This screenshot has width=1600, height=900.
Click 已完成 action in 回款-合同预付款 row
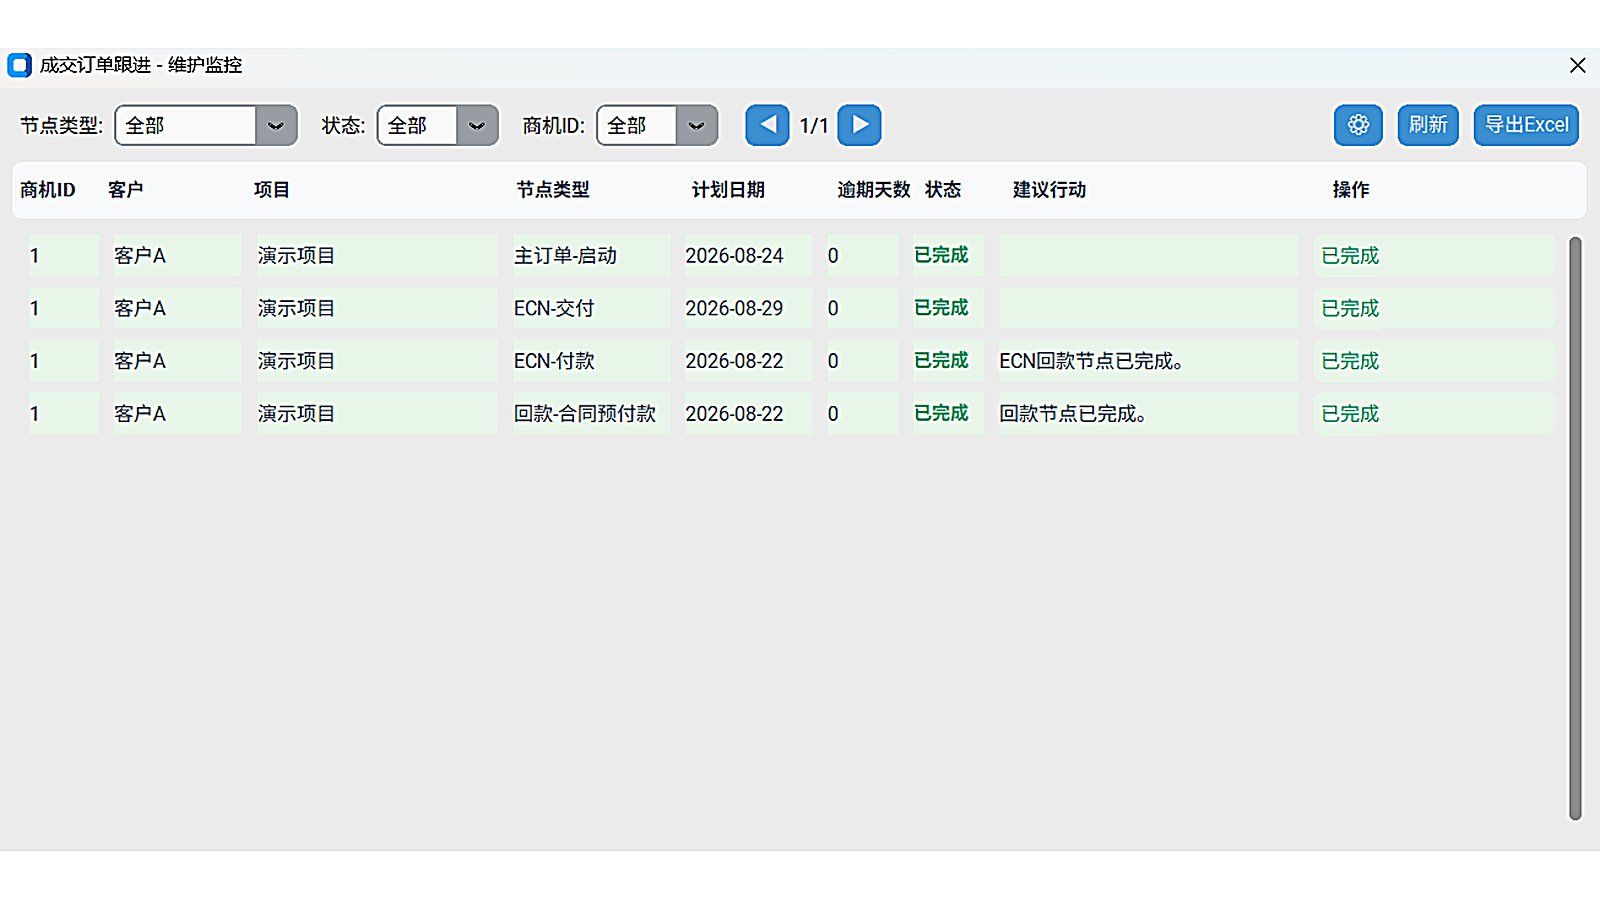[x=1350, y=414]
